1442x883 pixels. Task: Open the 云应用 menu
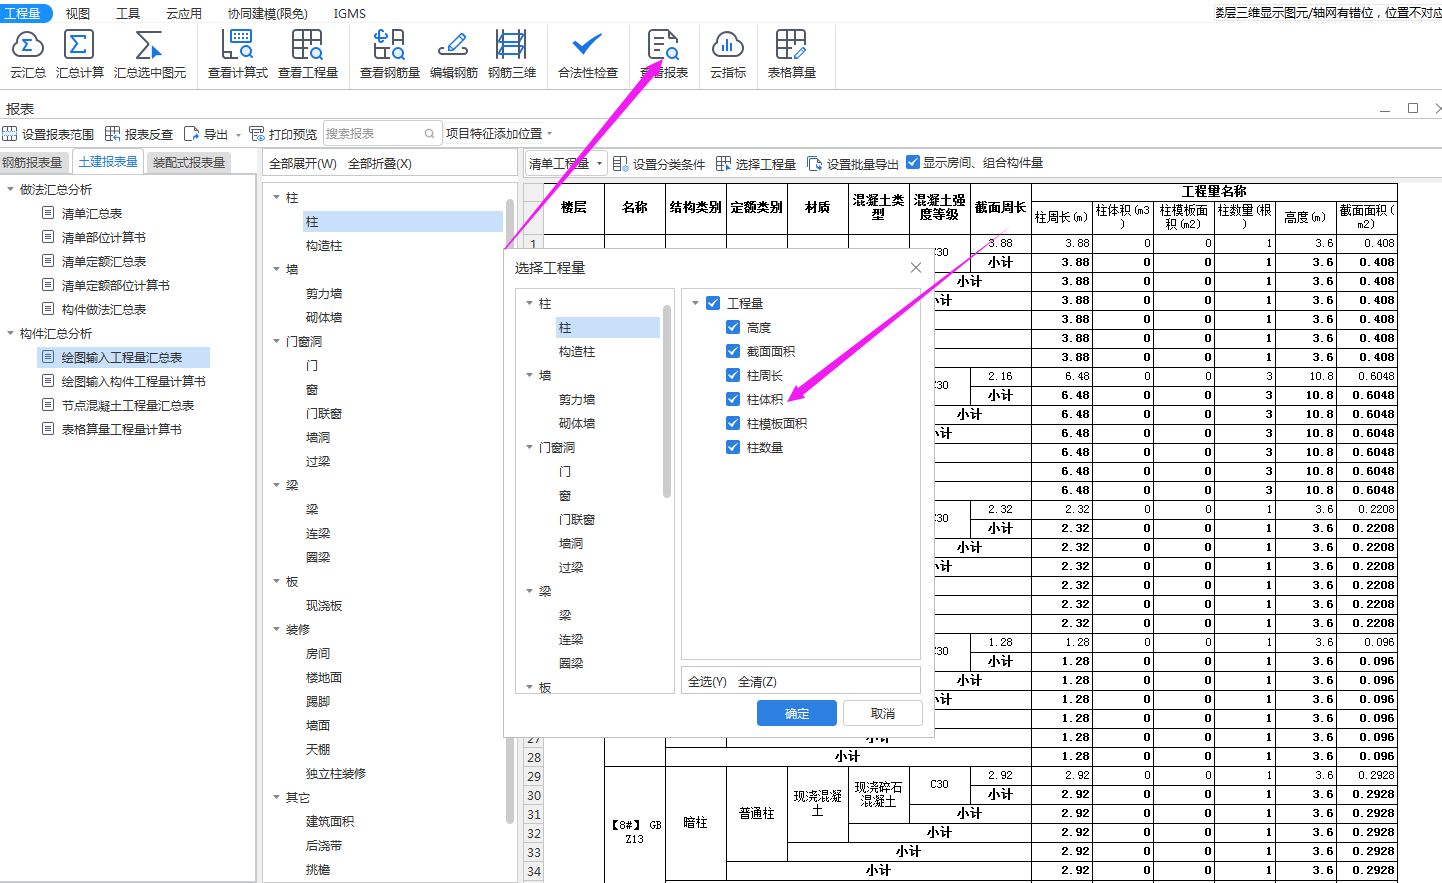click(x=184, y=13)
